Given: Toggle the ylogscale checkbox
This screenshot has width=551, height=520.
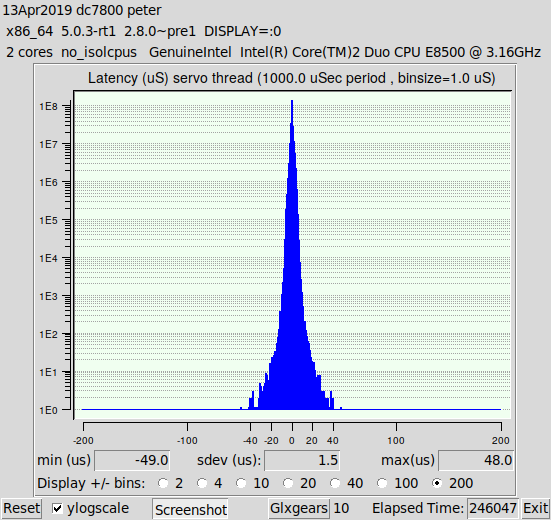Looking at the screenshot, I should 57,508.
